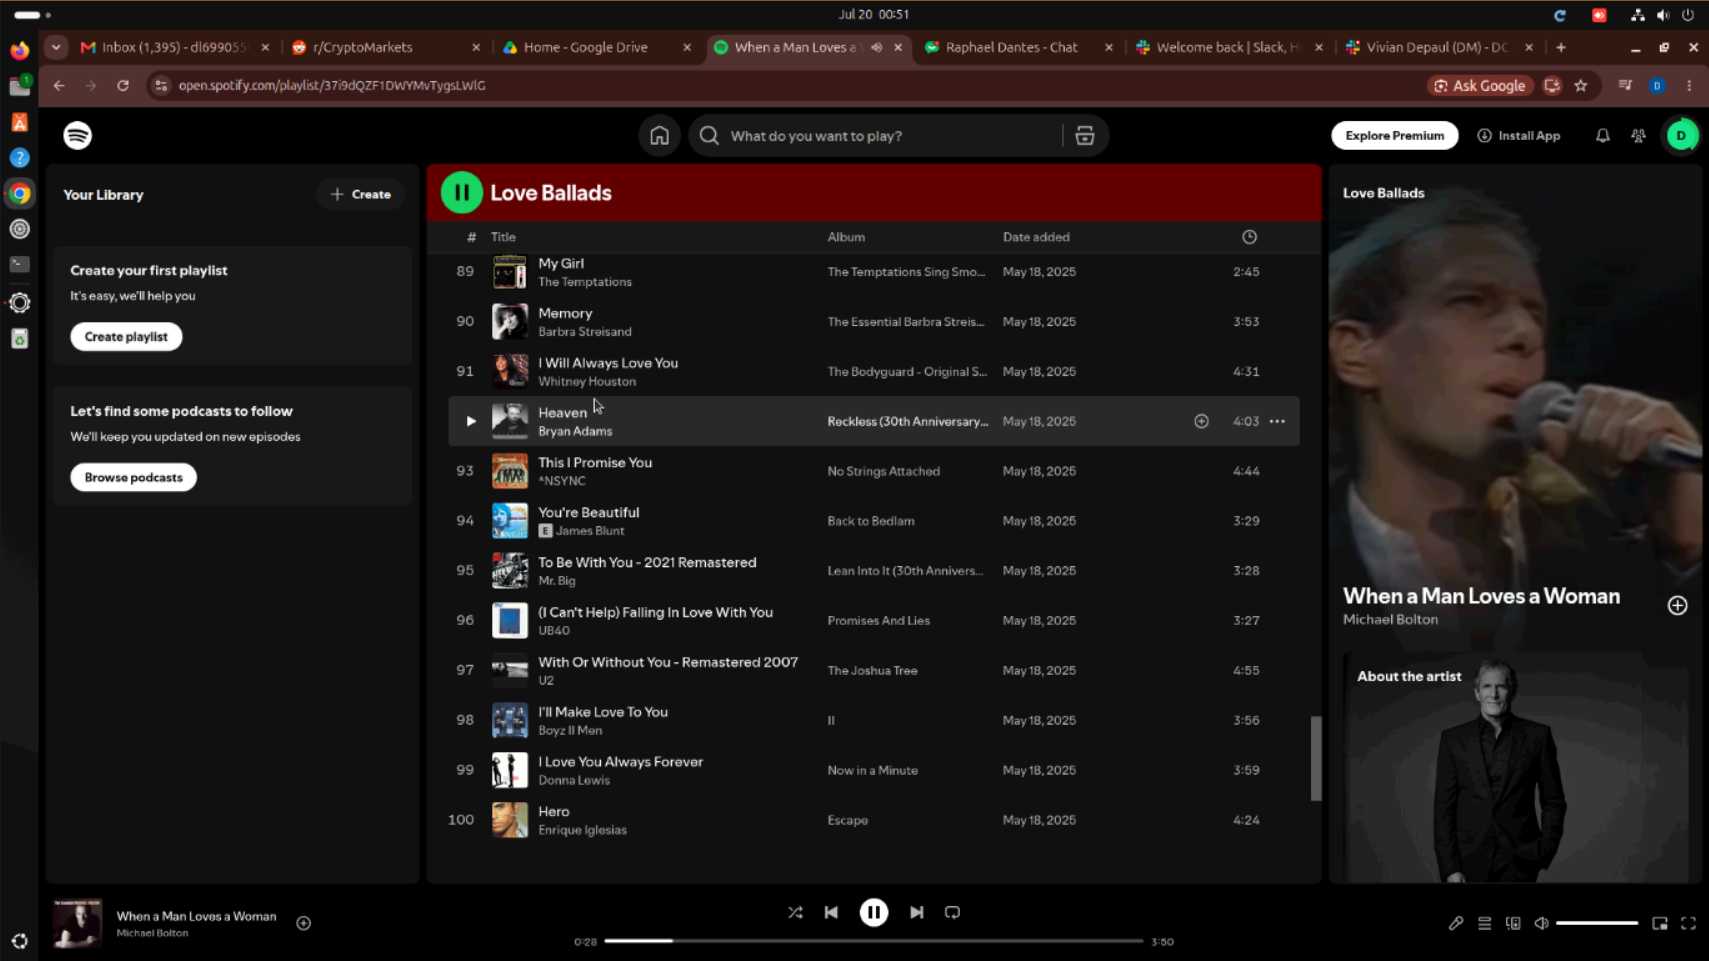
Task: Mute the player volume
Action: click(x=1541, y=923)
